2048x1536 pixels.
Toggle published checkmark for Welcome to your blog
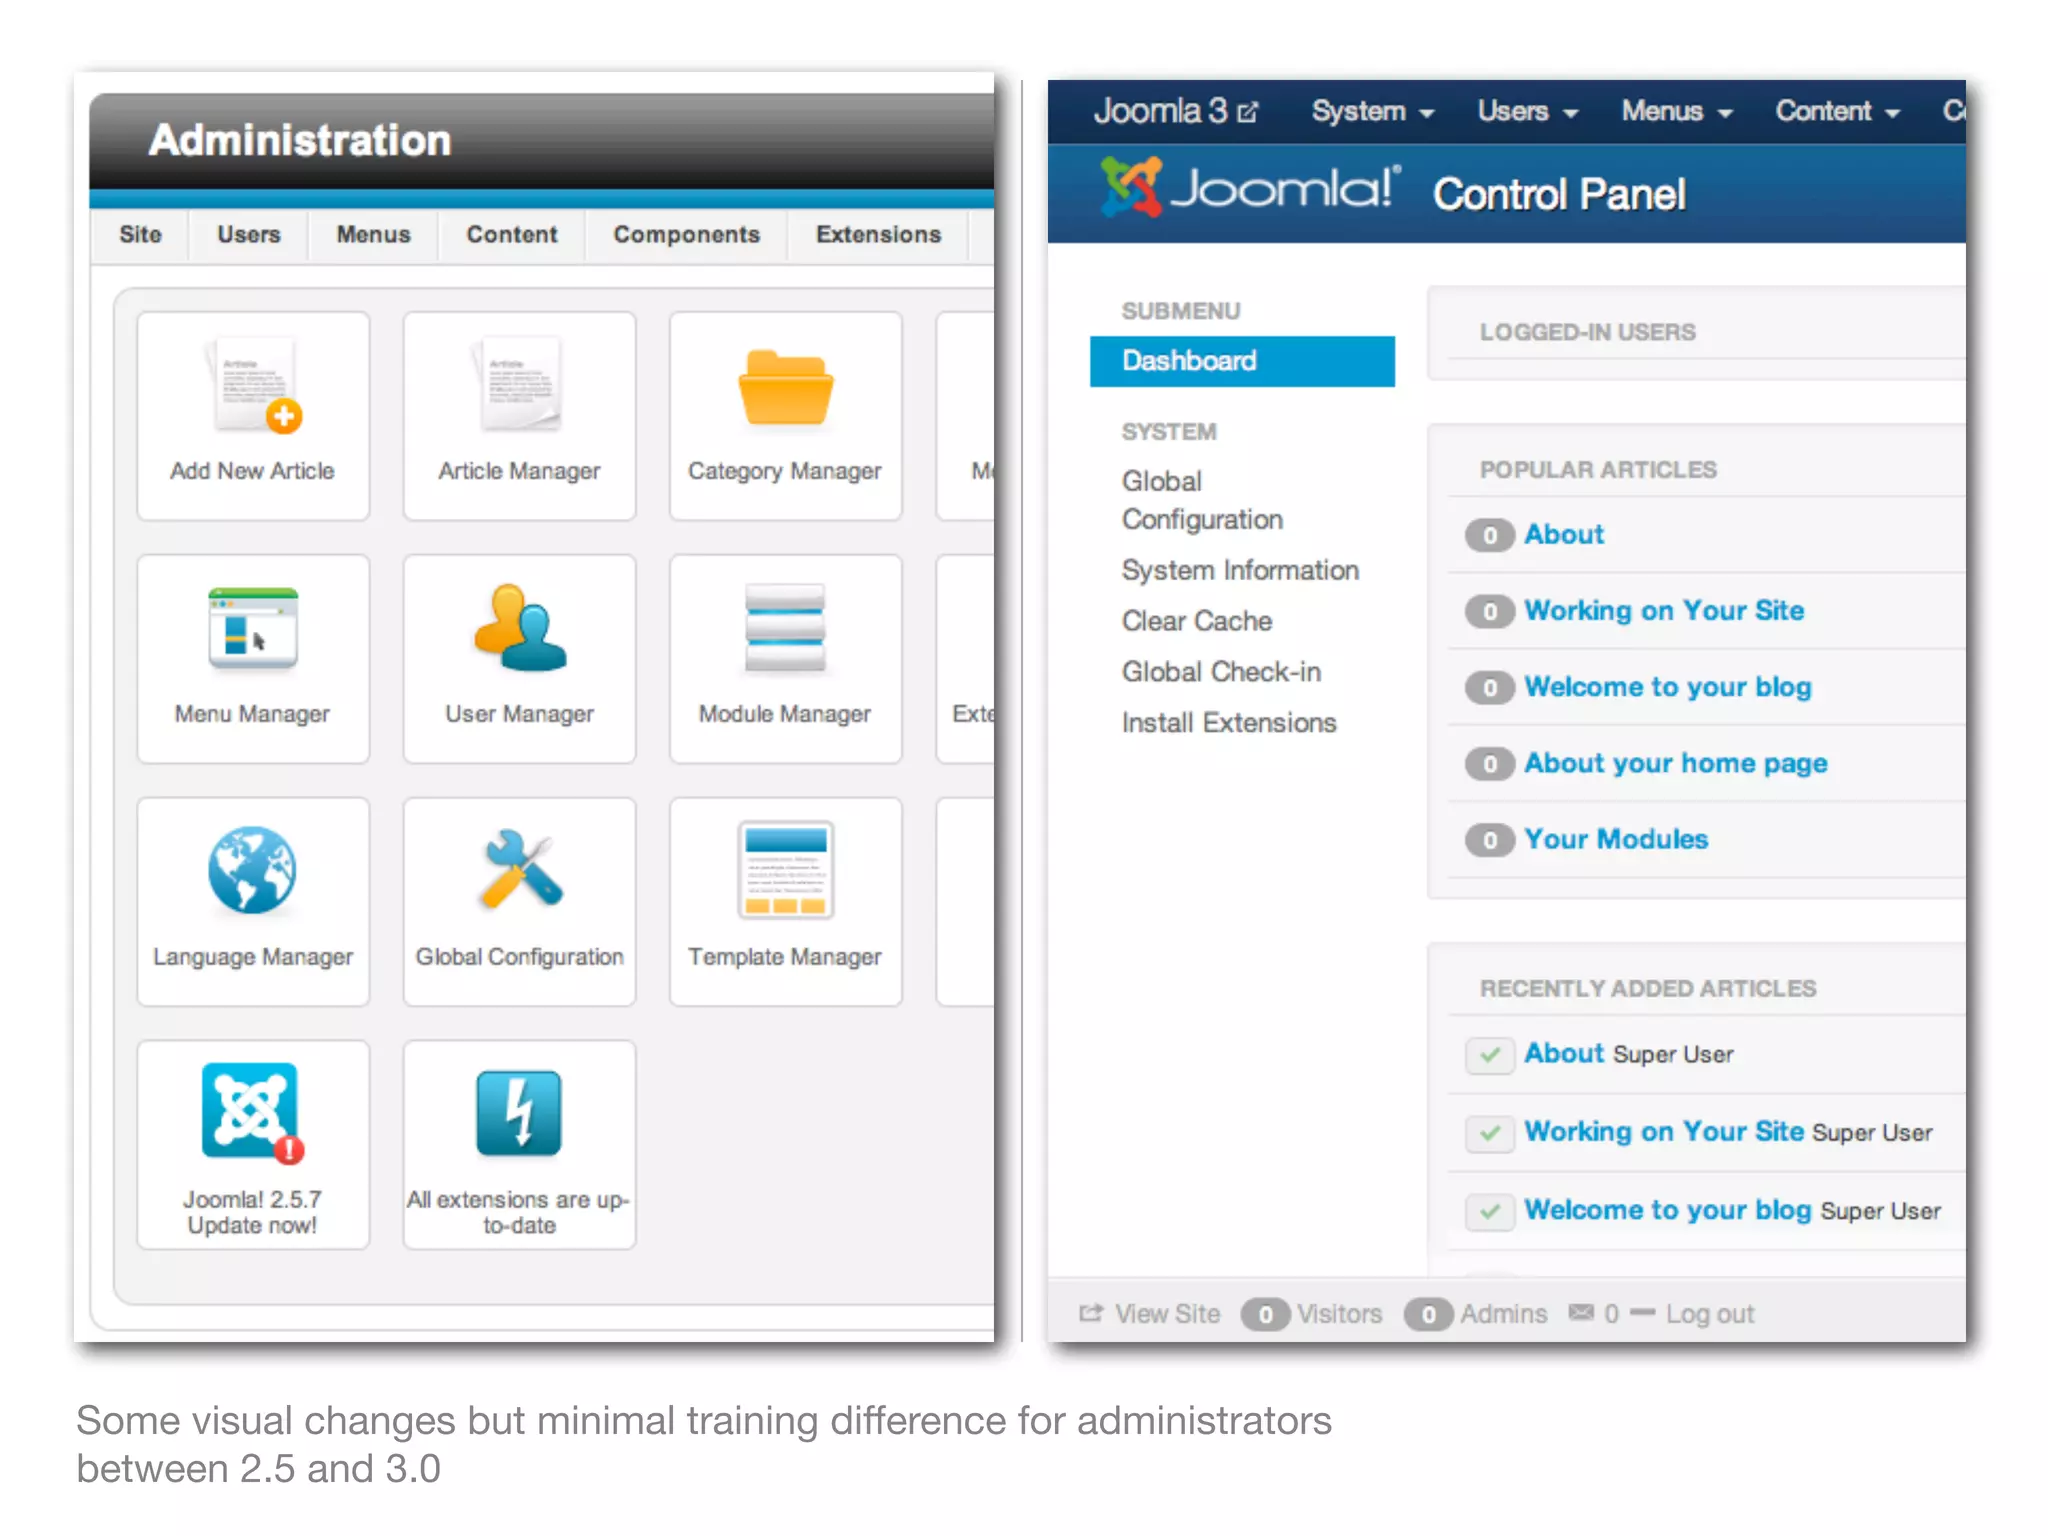1490,1211
